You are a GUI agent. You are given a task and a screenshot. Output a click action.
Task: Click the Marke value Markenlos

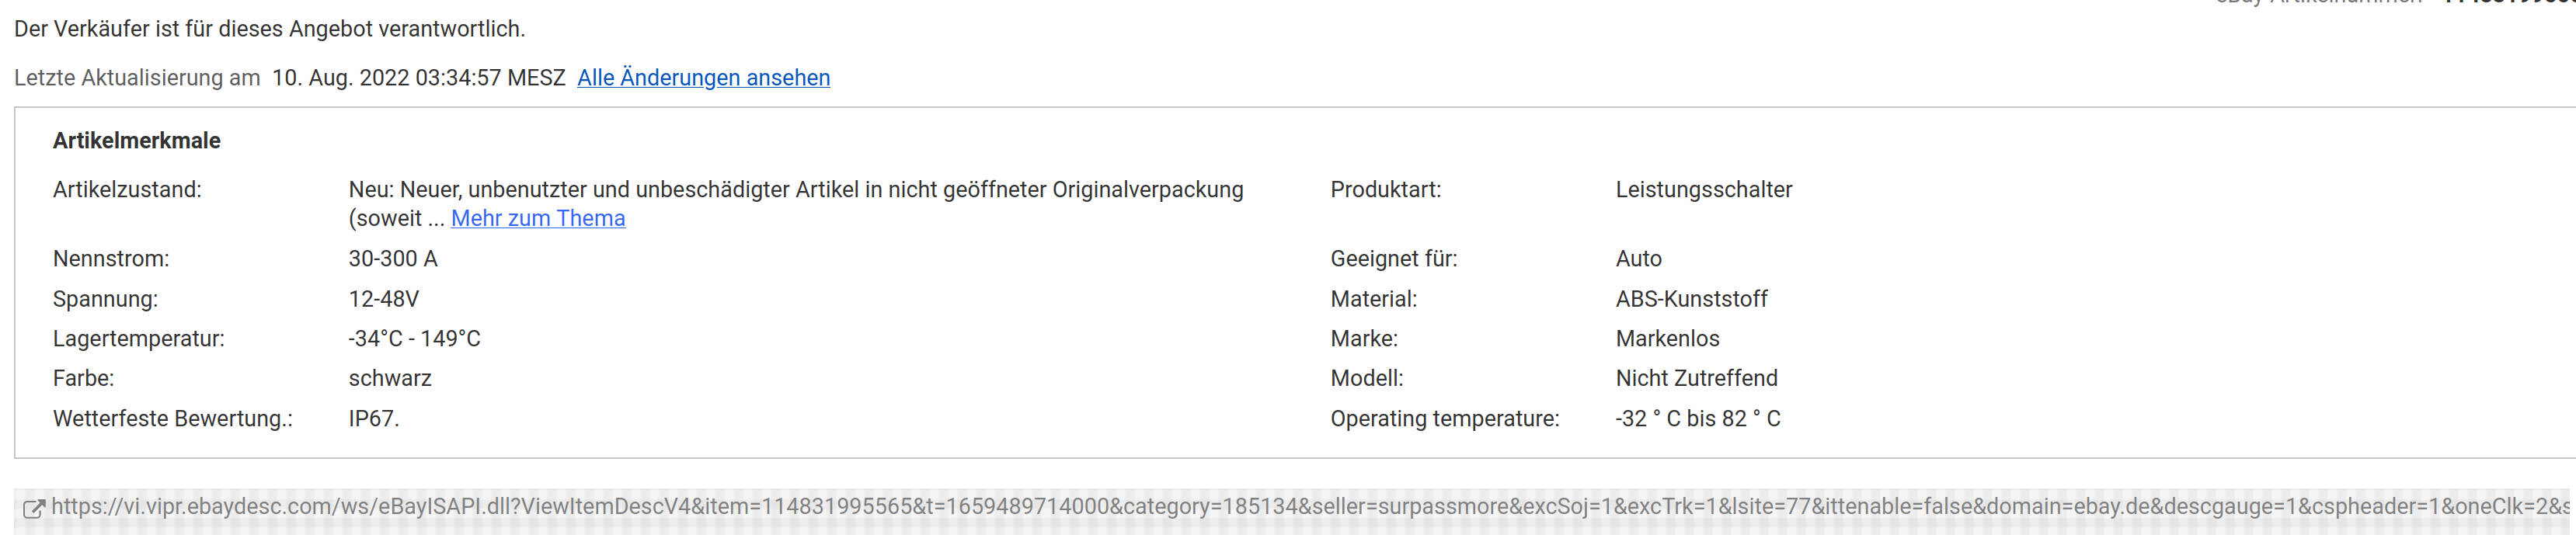coord(1668,339)
